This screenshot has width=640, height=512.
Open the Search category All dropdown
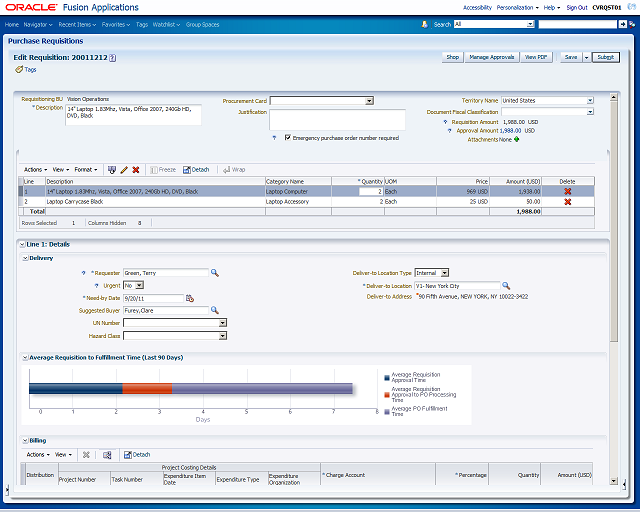click(x=530, y=24)
